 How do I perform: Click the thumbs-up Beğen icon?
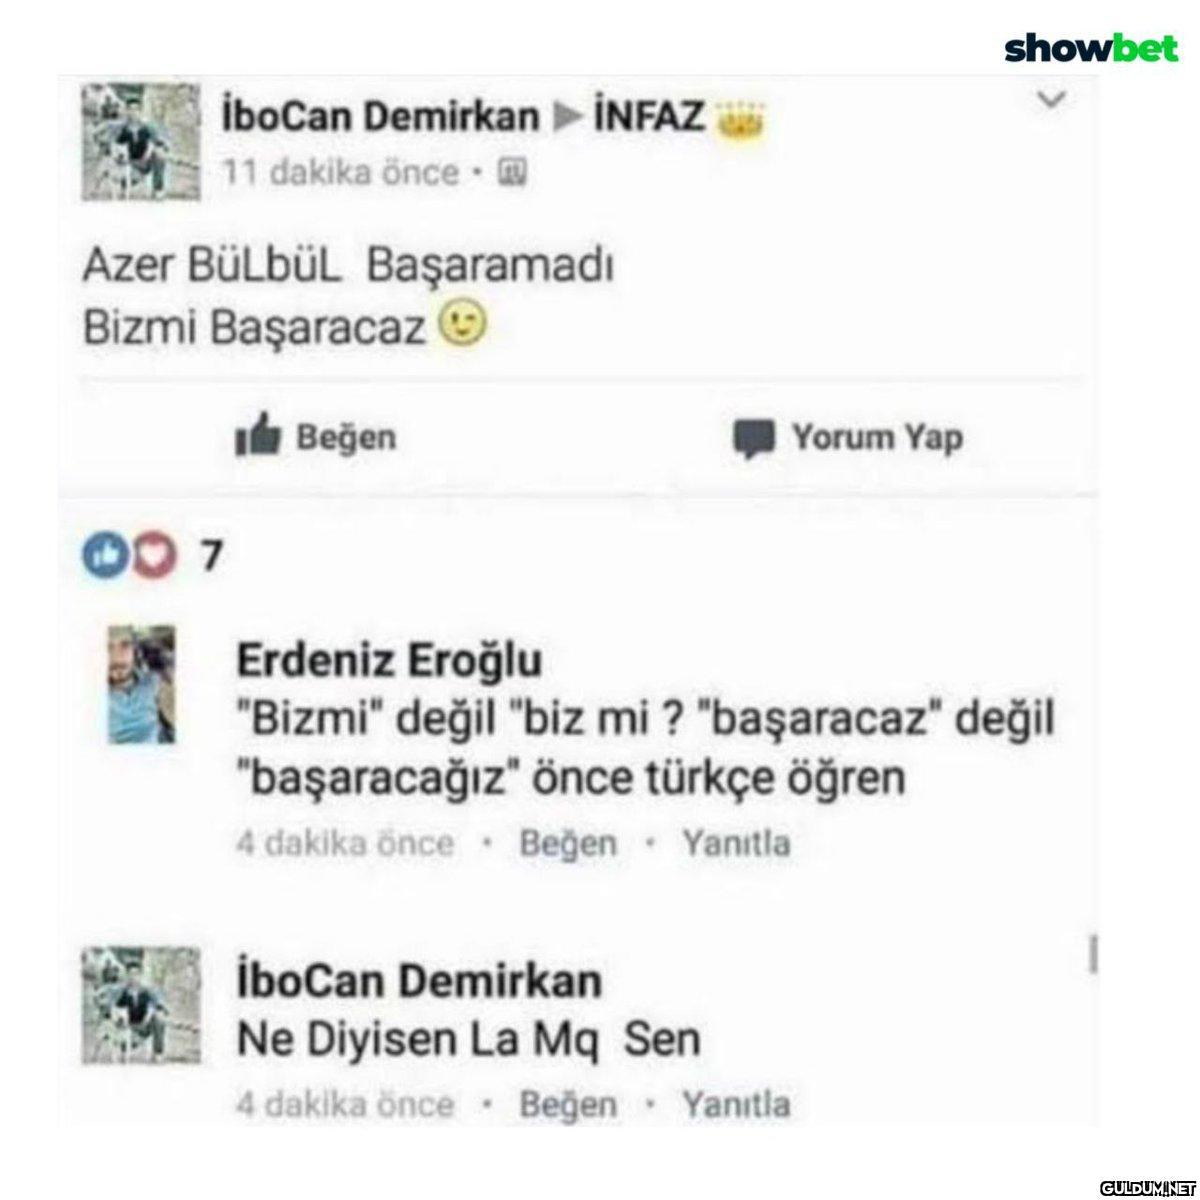tap(259, 437)
